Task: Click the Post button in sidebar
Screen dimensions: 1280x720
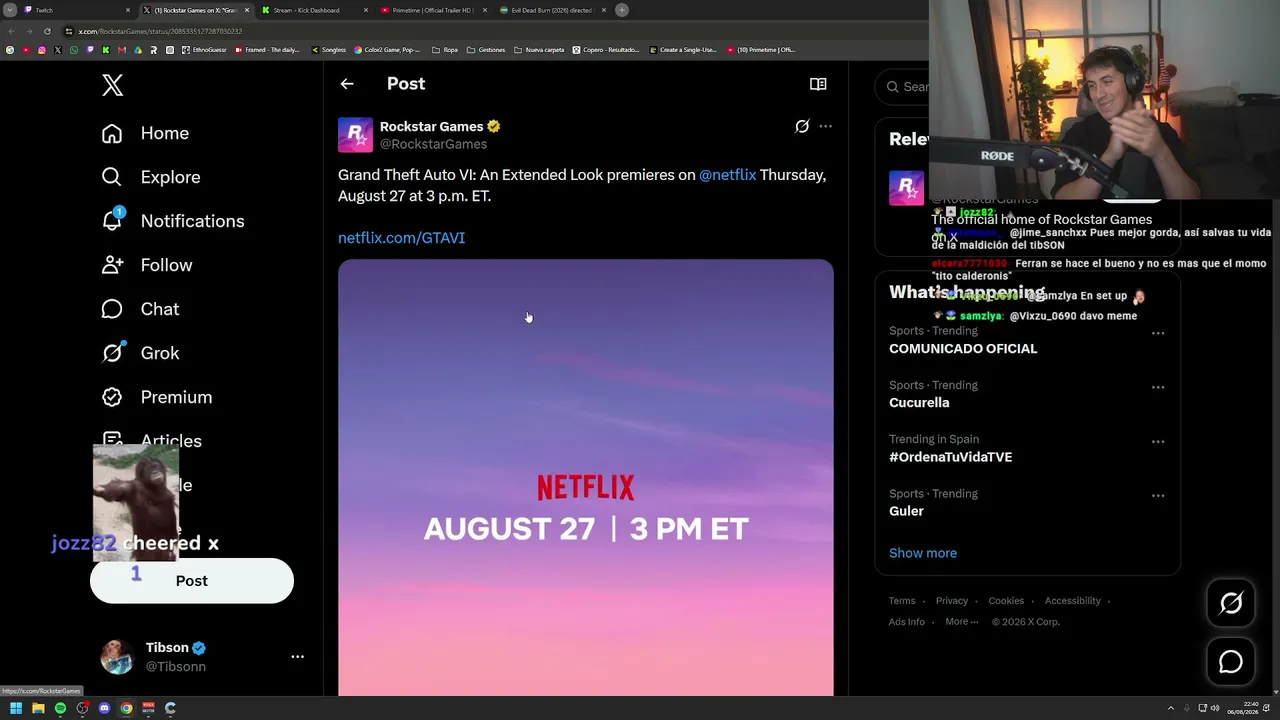Action: pos(192,581)
